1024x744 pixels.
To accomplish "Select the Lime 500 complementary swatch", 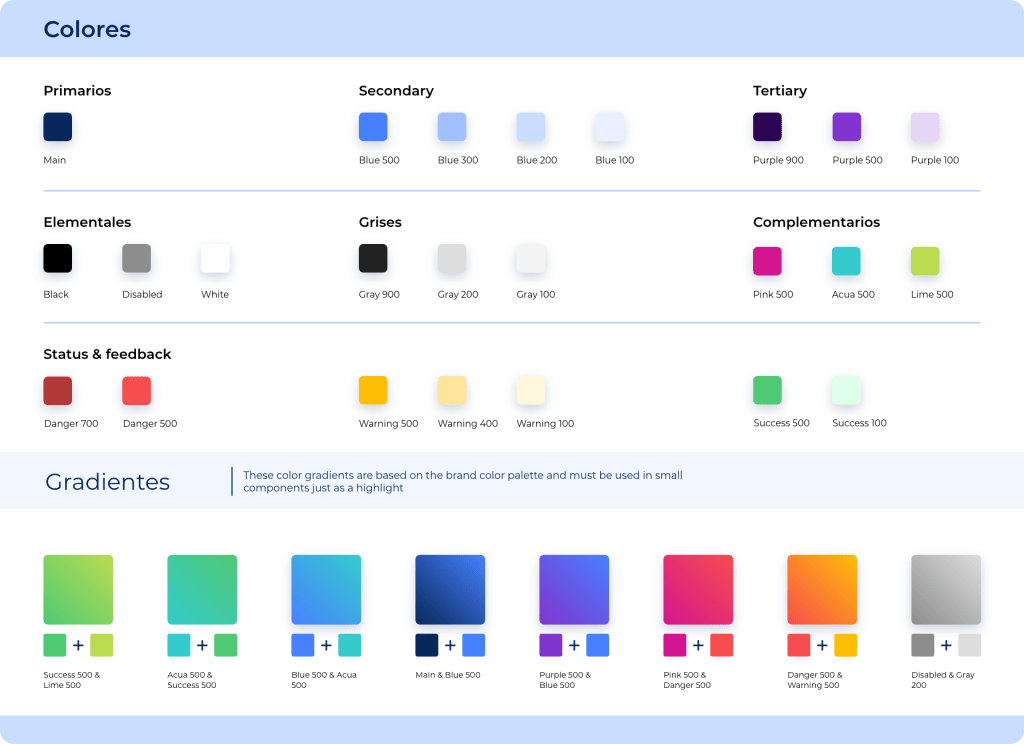I will tap(925, 261).
